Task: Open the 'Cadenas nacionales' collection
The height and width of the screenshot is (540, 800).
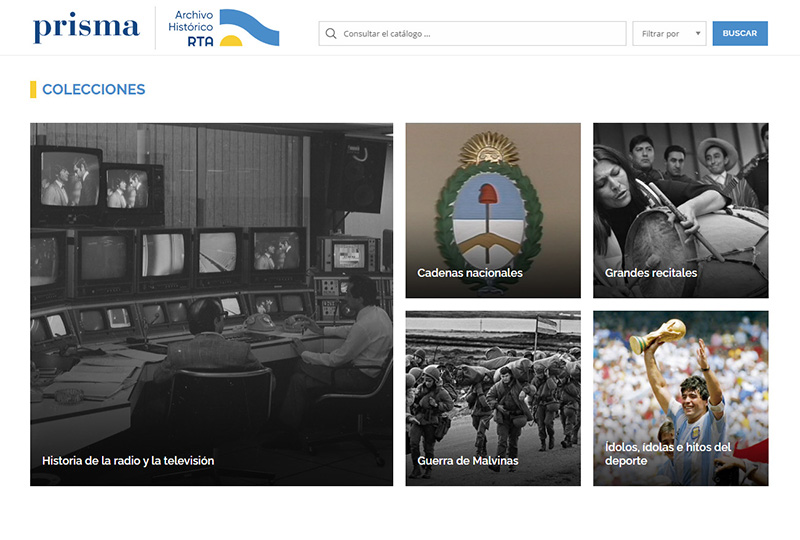Action: [x=493, y=210]
